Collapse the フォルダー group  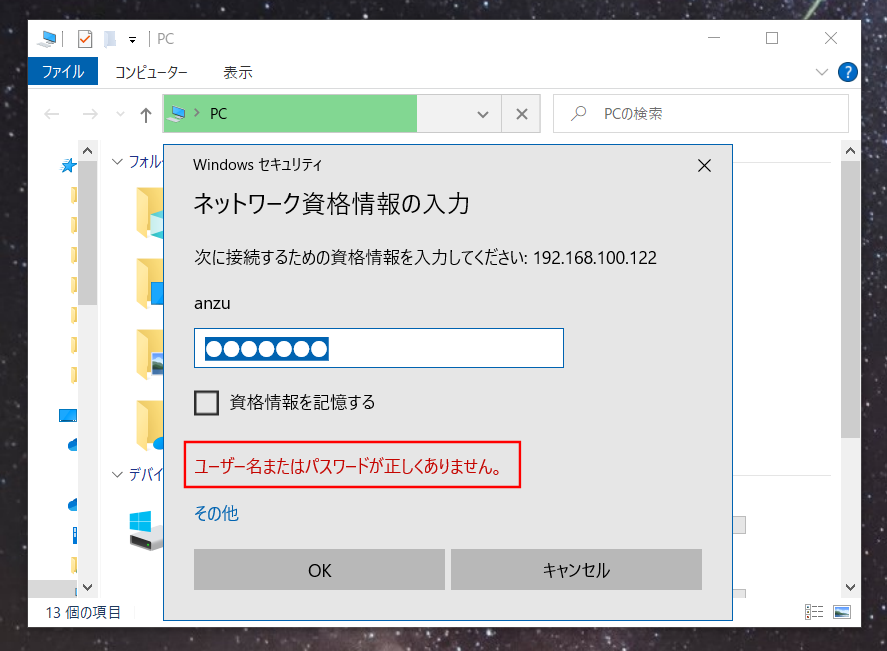pos(117,161)
